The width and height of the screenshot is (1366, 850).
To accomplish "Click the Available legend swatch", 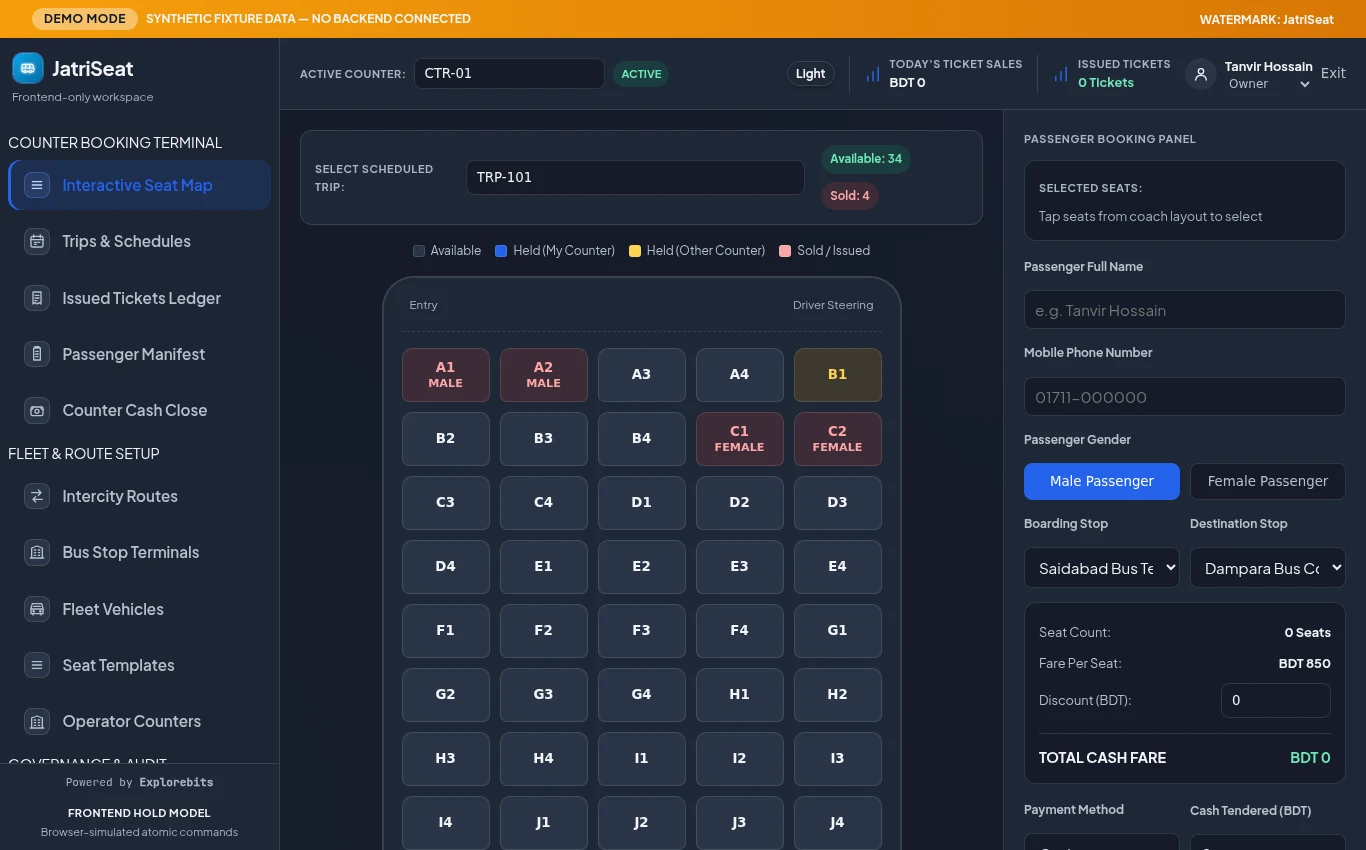I will pyautogui.click(x=419, y=251).
